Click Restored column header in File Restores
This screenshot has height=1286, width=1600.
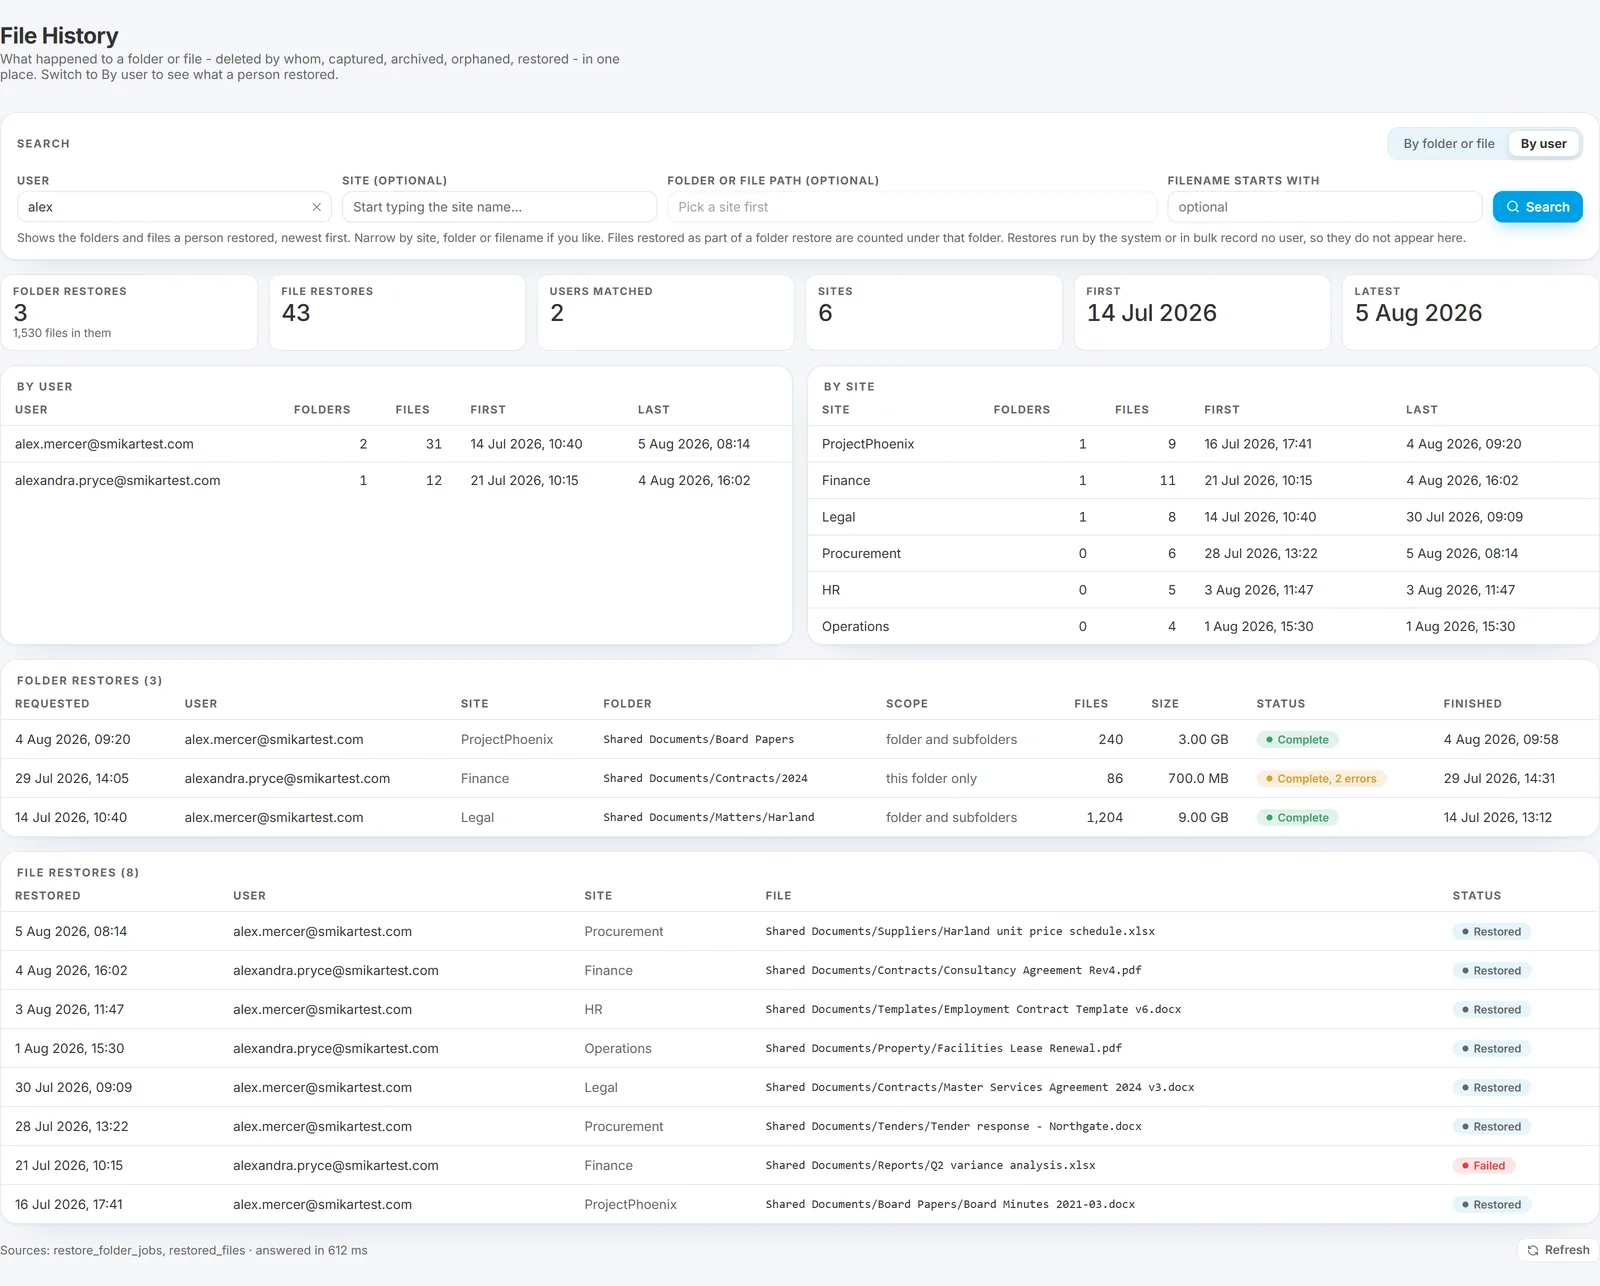coord(48,896)
